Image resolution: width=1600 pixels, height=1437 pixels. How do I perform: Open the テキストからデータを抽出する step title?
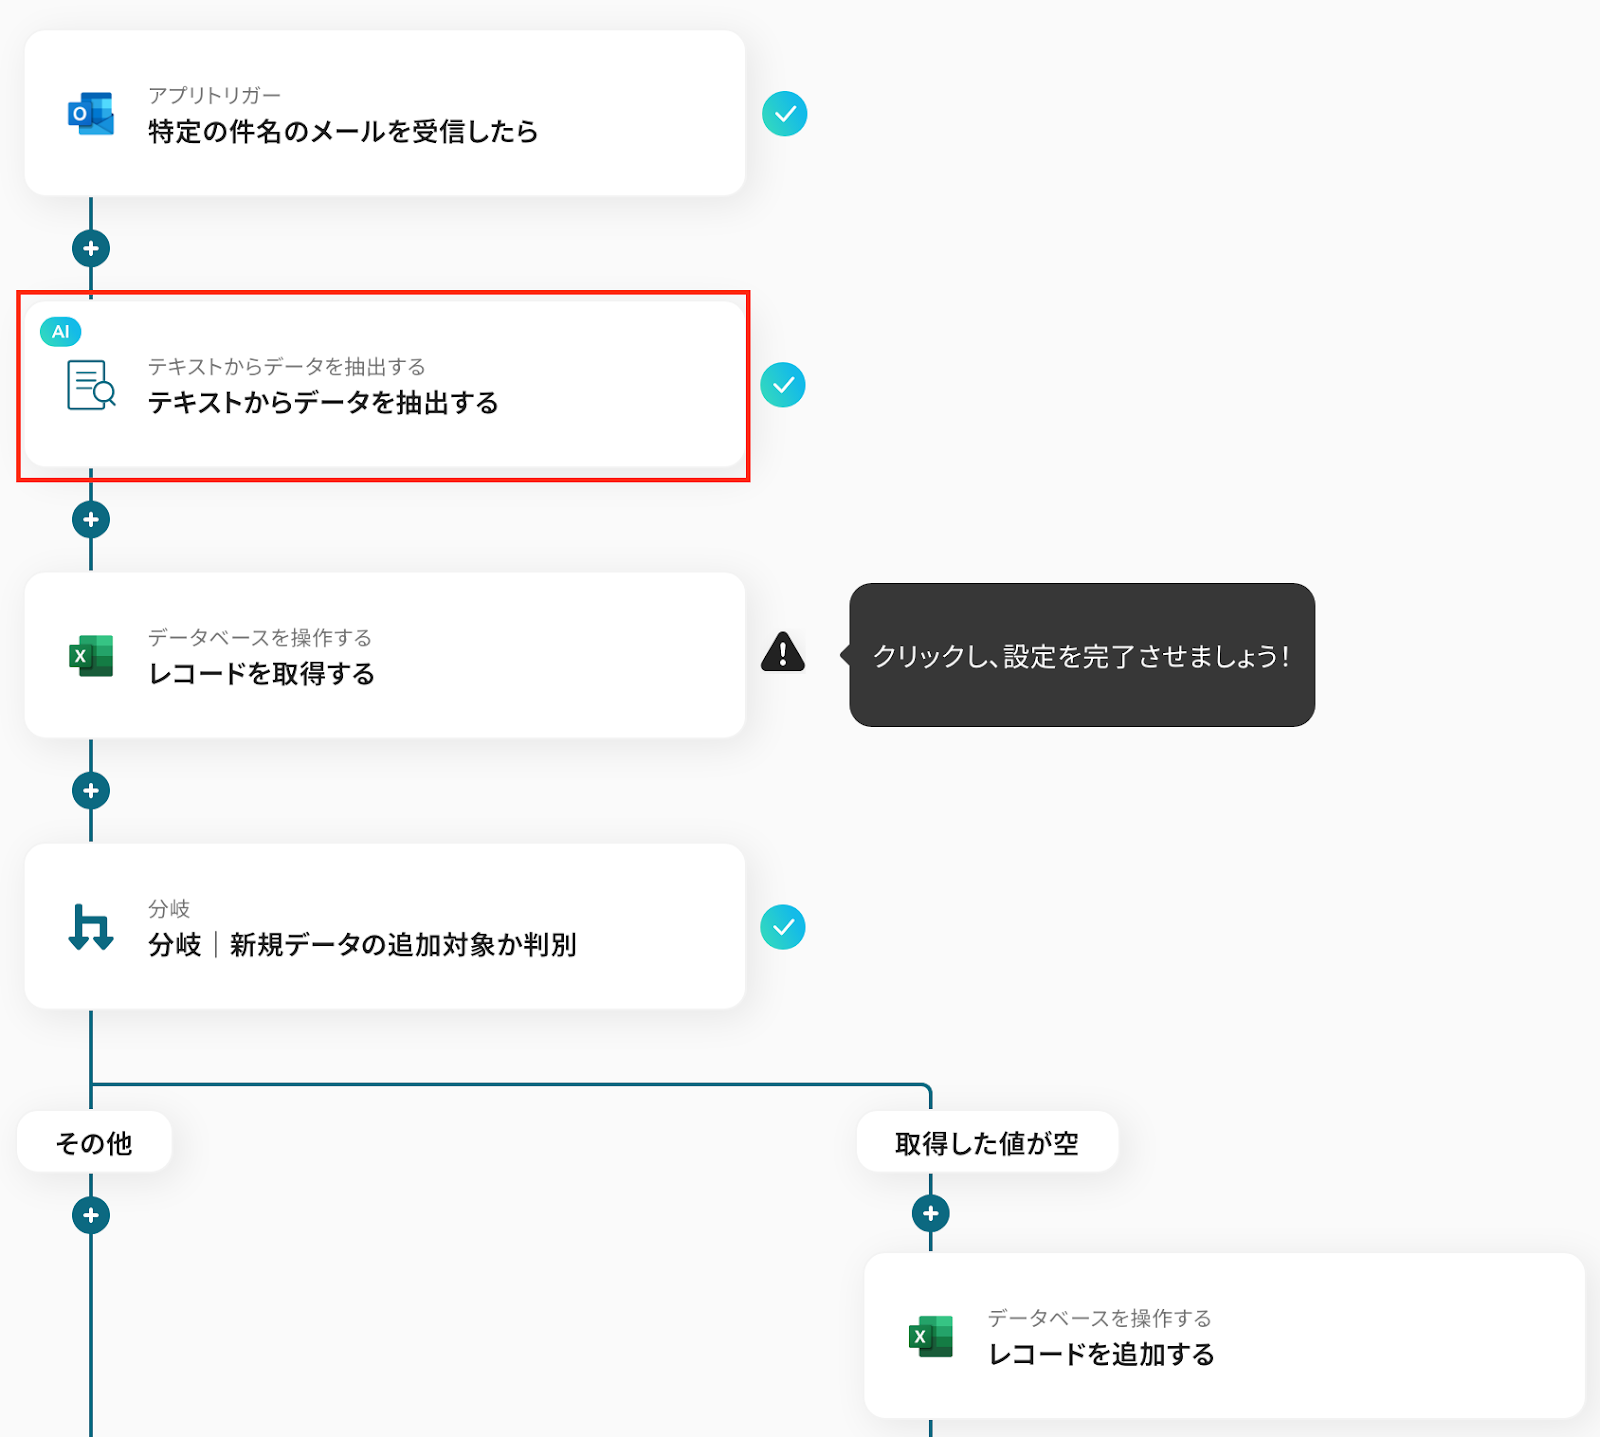(x=323, y=403)
